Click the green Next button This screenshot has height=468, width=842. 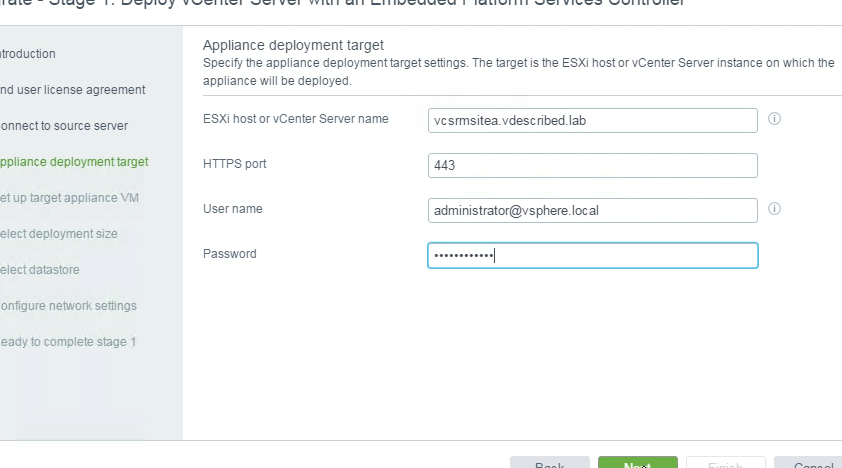pyautogui.click(x=637, y=462)
